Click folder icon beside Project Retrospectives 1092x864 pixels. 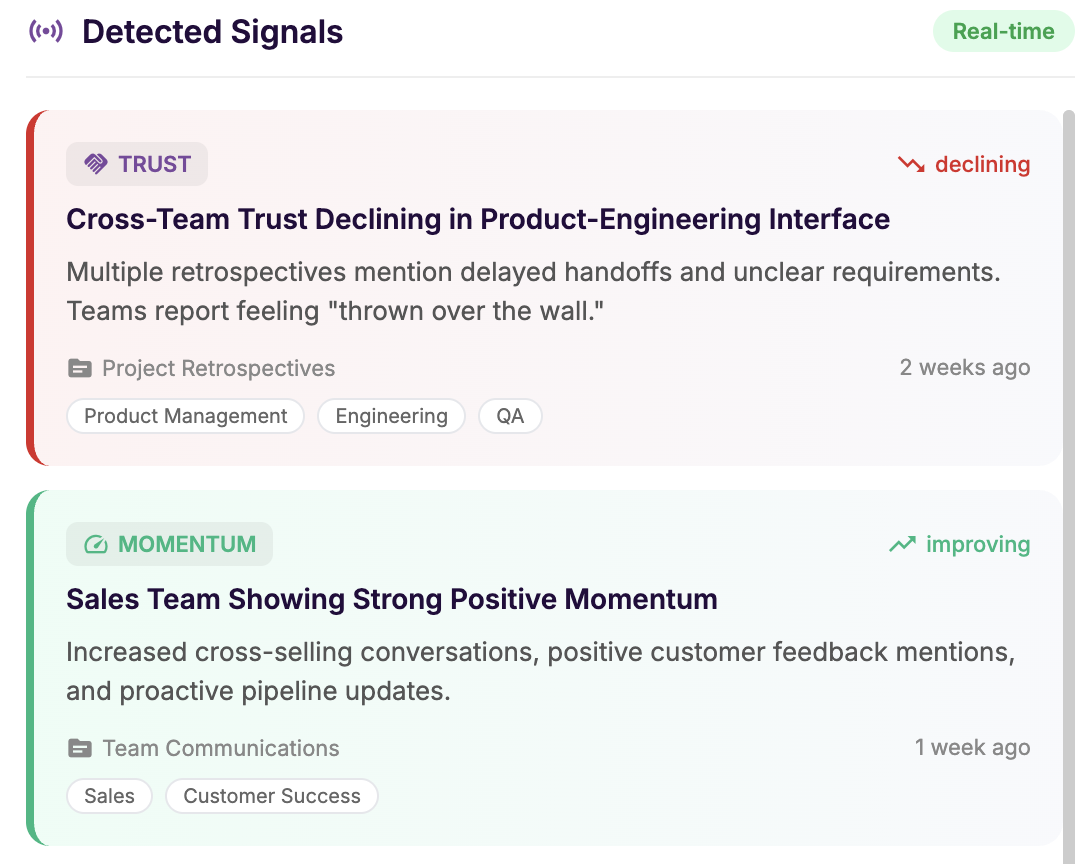[x=80, y=368]
